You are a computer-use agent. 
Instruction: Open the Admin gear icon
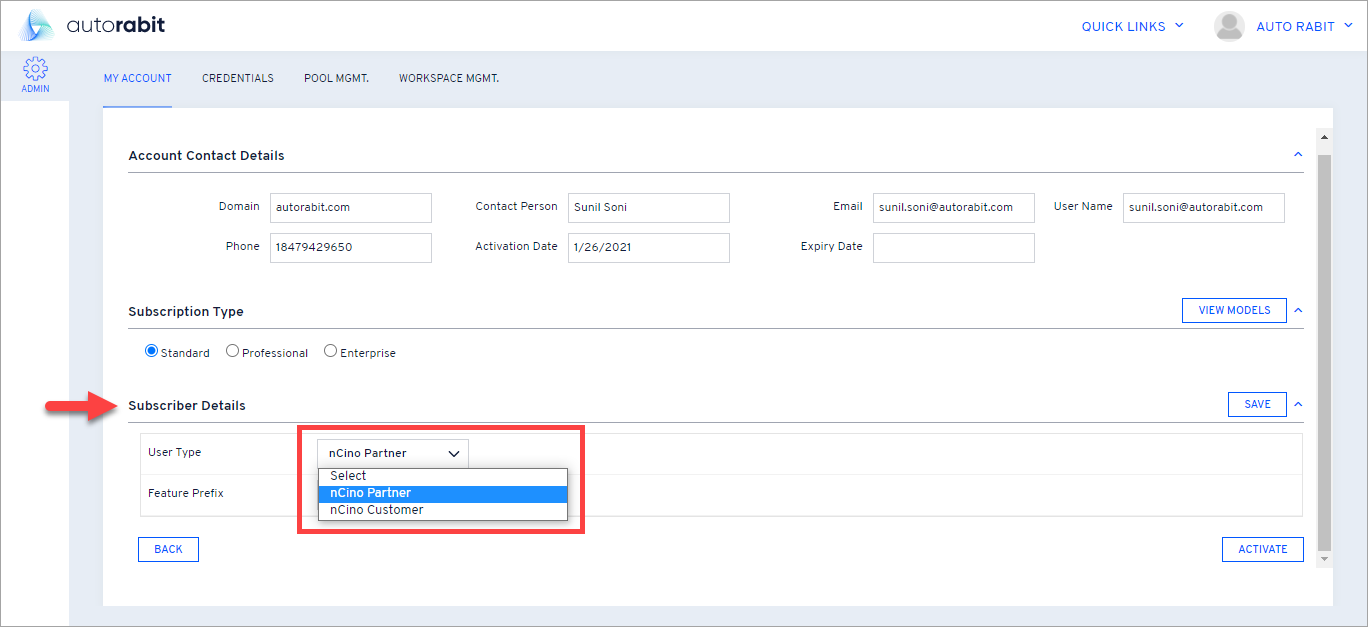[35, 70]
